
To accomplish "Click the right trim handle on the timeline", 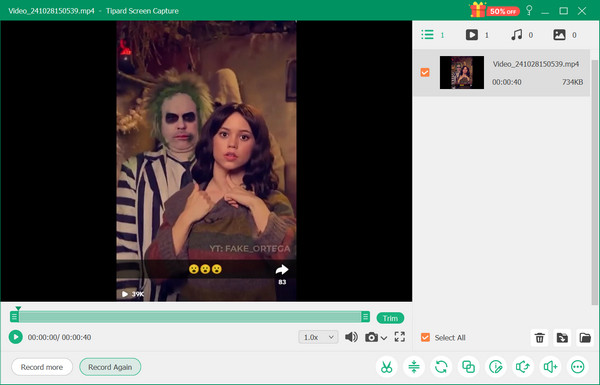I will 365,316.
